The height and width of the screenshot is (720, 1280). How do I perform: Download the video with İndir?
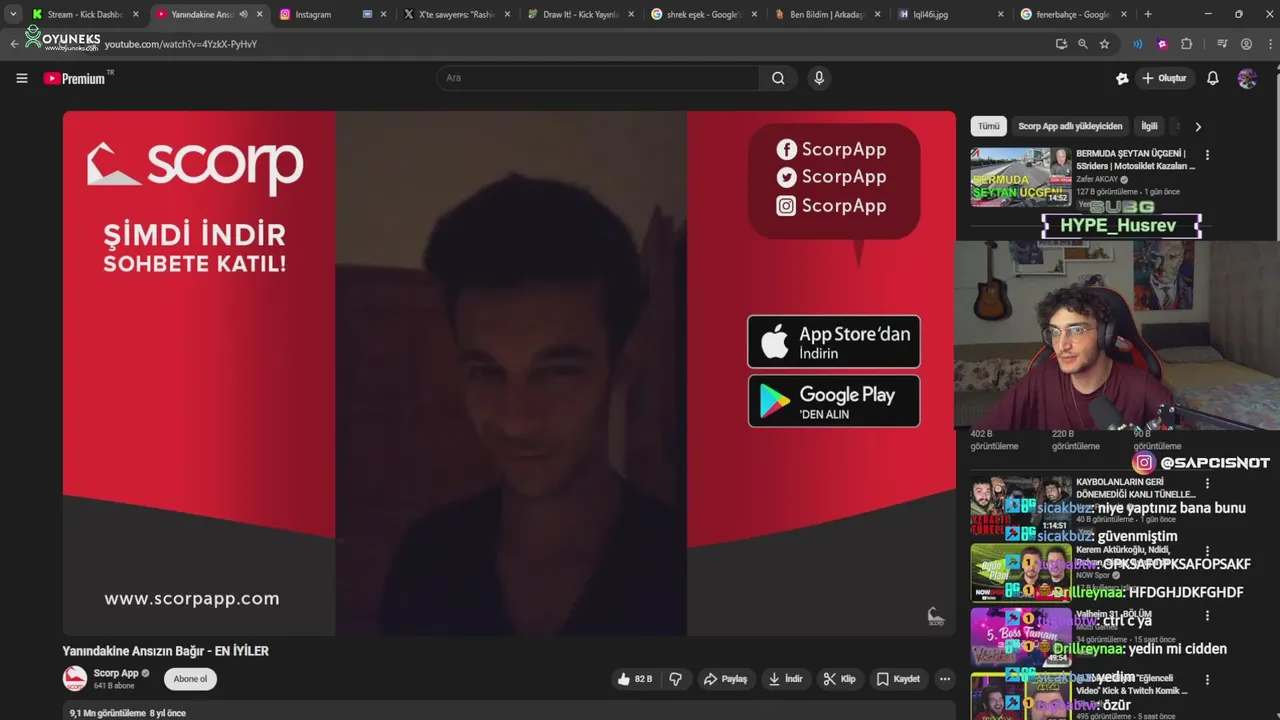[785, 679]
